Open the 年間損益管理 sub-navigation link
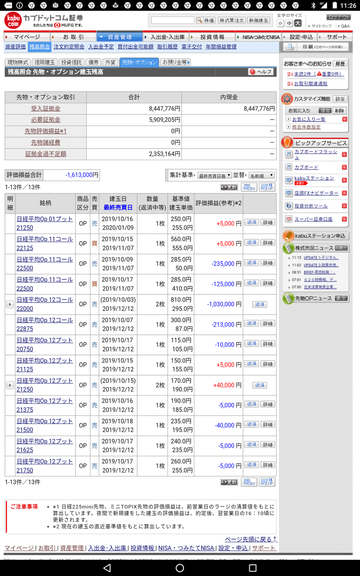Screen dimensions: 360x576 (221, 47)
